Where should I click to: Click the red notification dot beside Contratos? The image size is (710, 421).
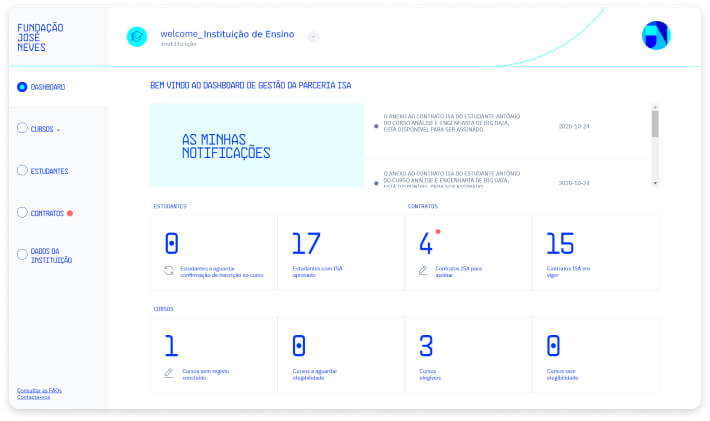coord(70,213)
